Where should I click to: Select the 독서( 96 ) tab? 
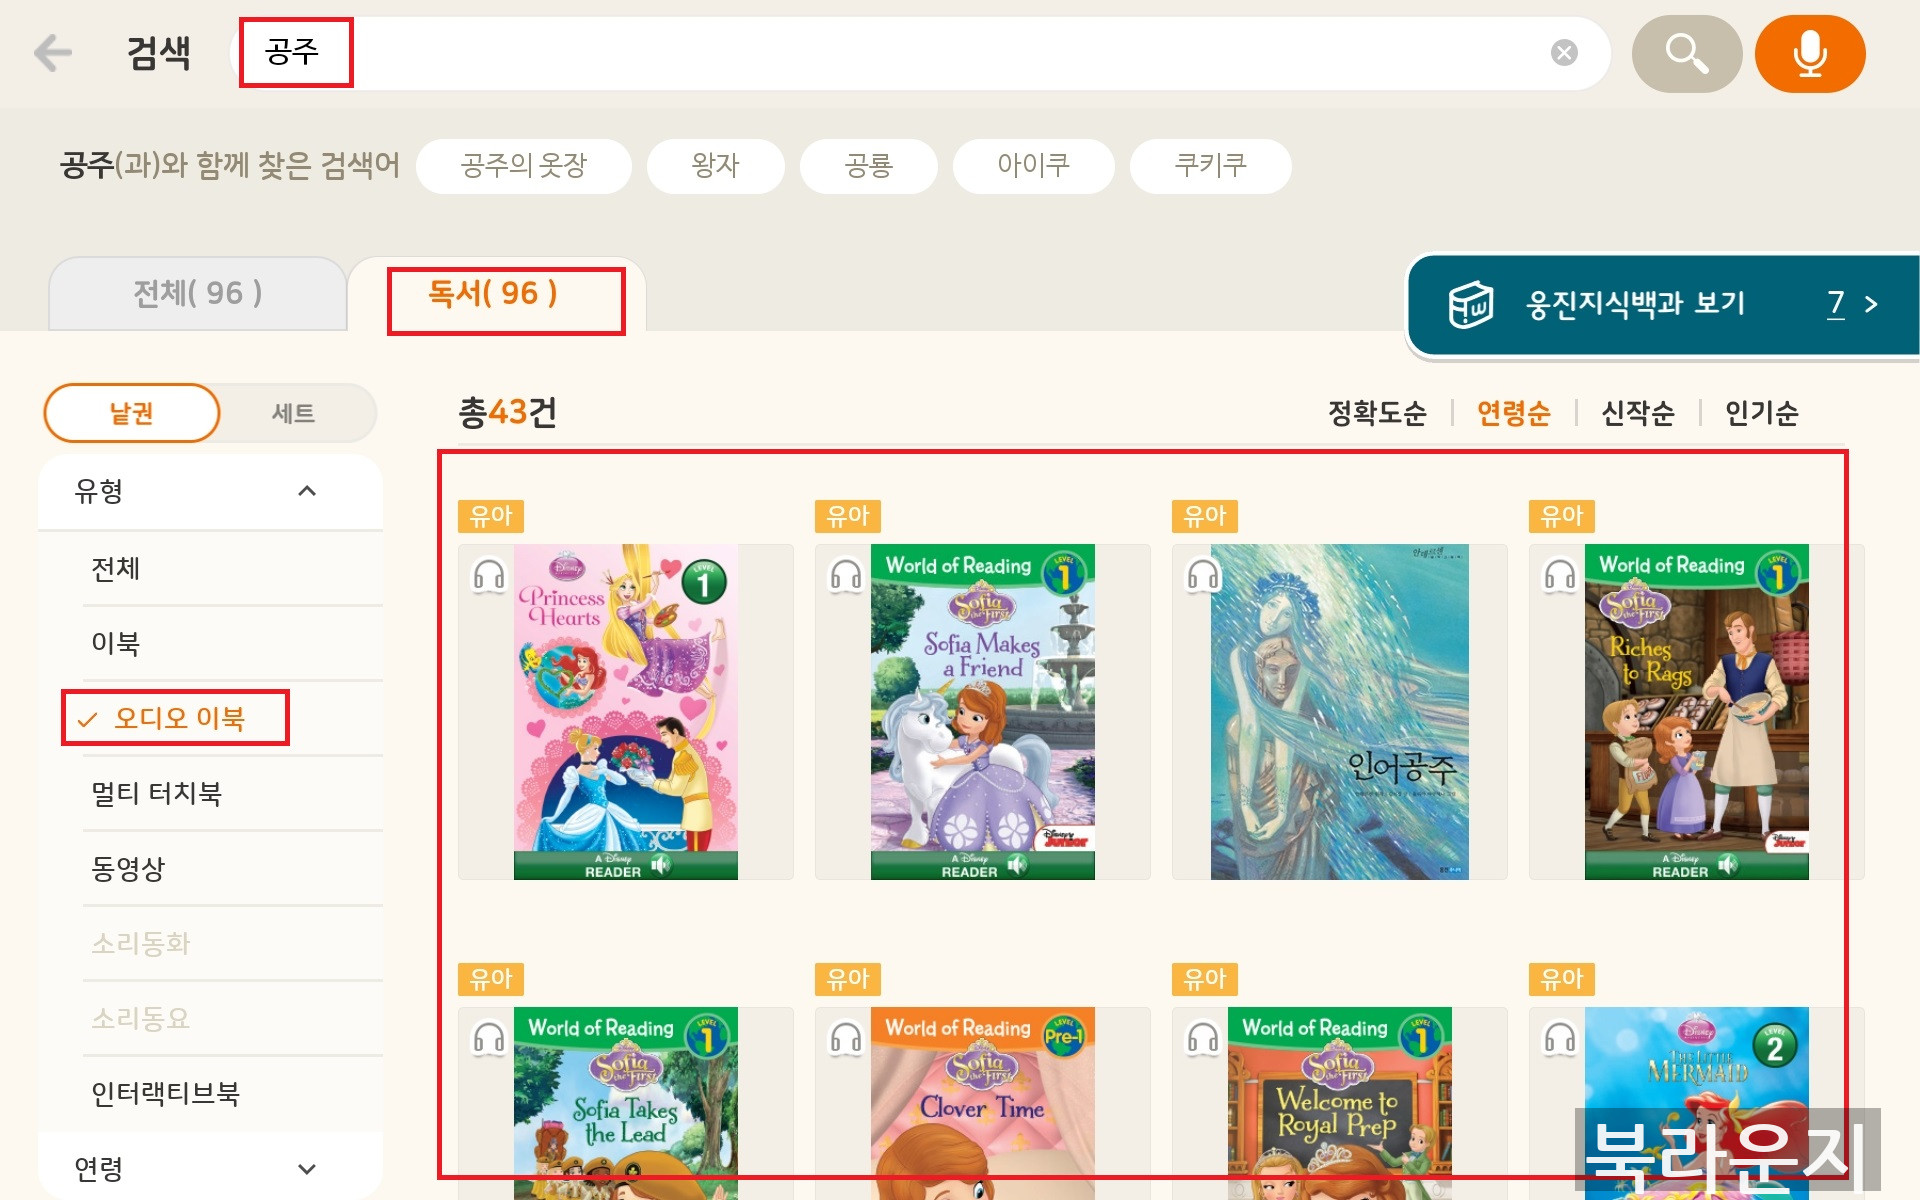coord(493,293)
